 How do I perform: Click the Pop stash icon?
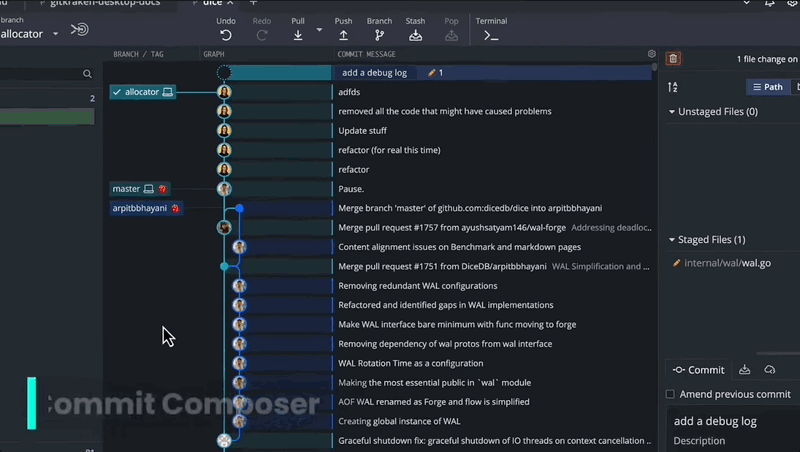pyautogui.click(x=451, y=35)
